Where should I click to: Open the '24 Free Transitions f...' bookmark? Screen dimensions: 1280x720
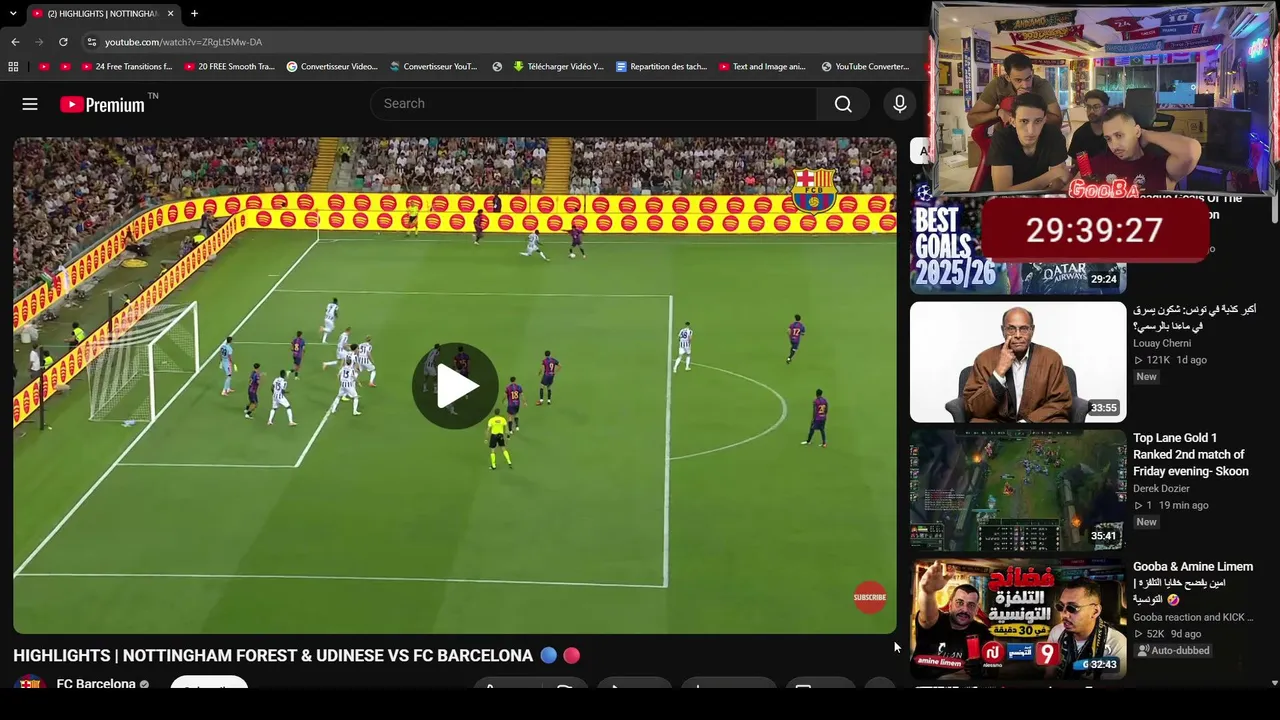point(127,67)
